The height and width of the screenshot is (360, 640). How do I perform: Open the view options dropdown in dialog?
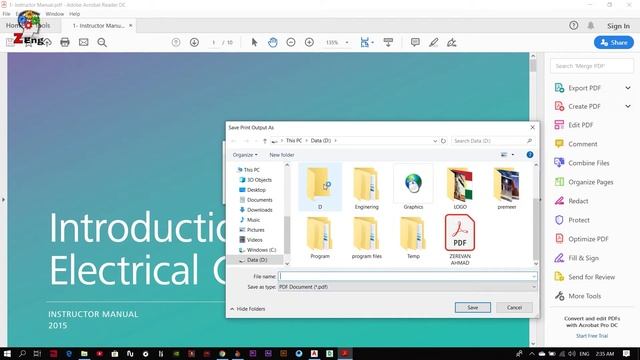pyautogui.click(x=513, y=155)
